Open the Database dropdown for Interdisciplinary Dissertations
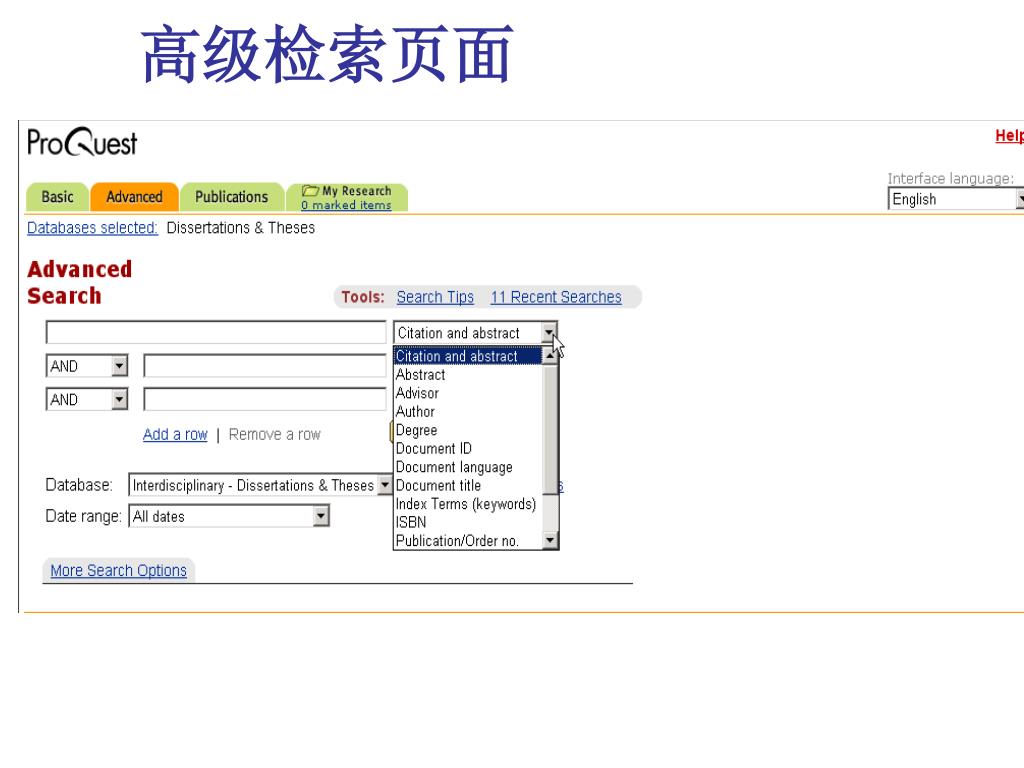 coord(261,485)
